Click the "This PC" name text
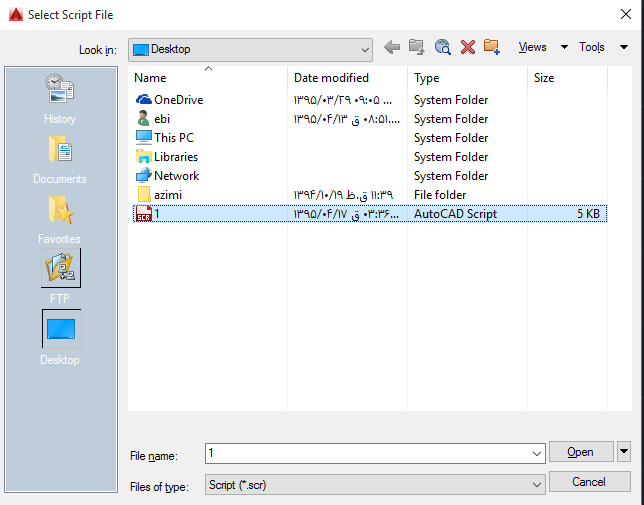644x505 pixels. pos(174,138)
